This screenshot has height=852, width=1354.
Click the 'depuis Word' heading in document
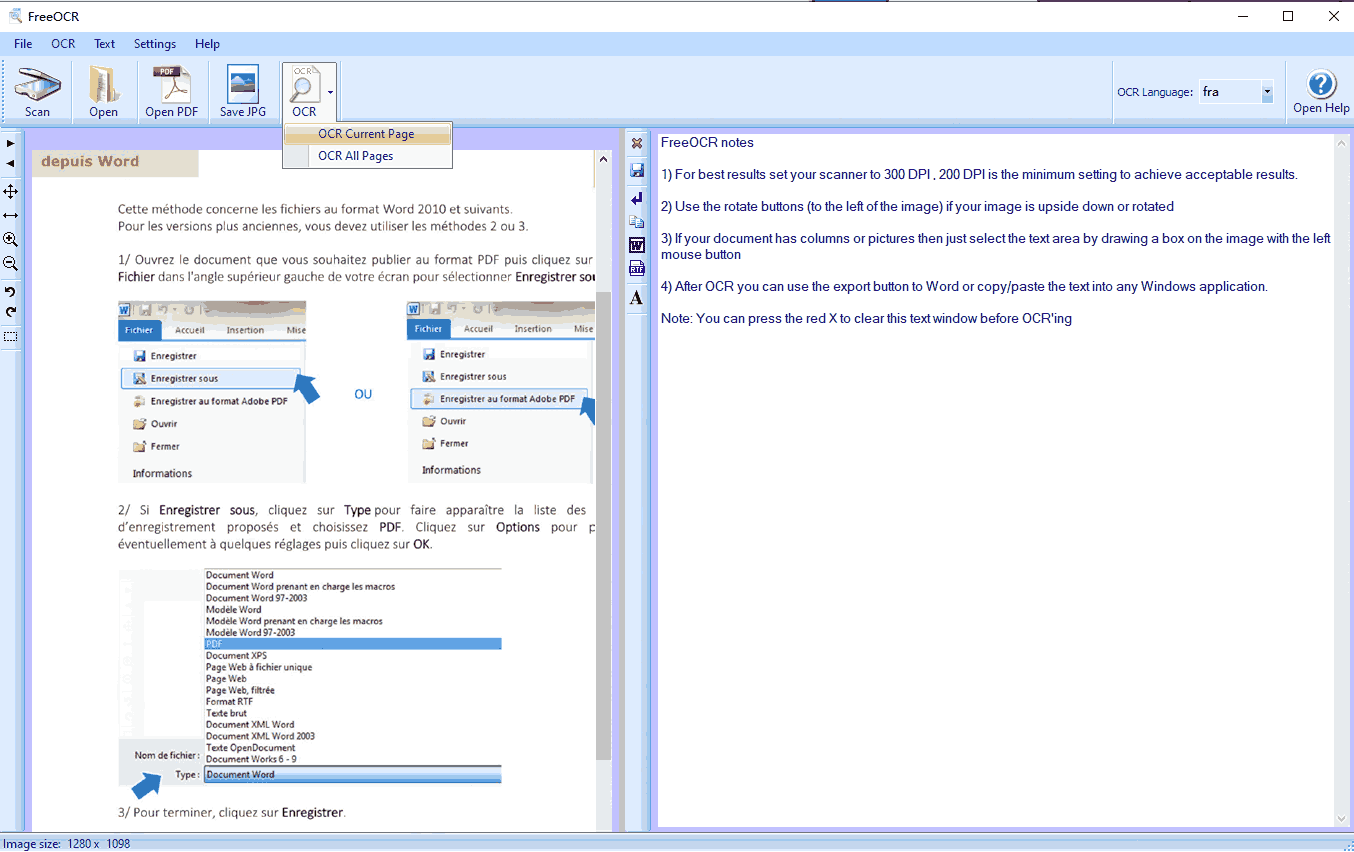(90, 162)
